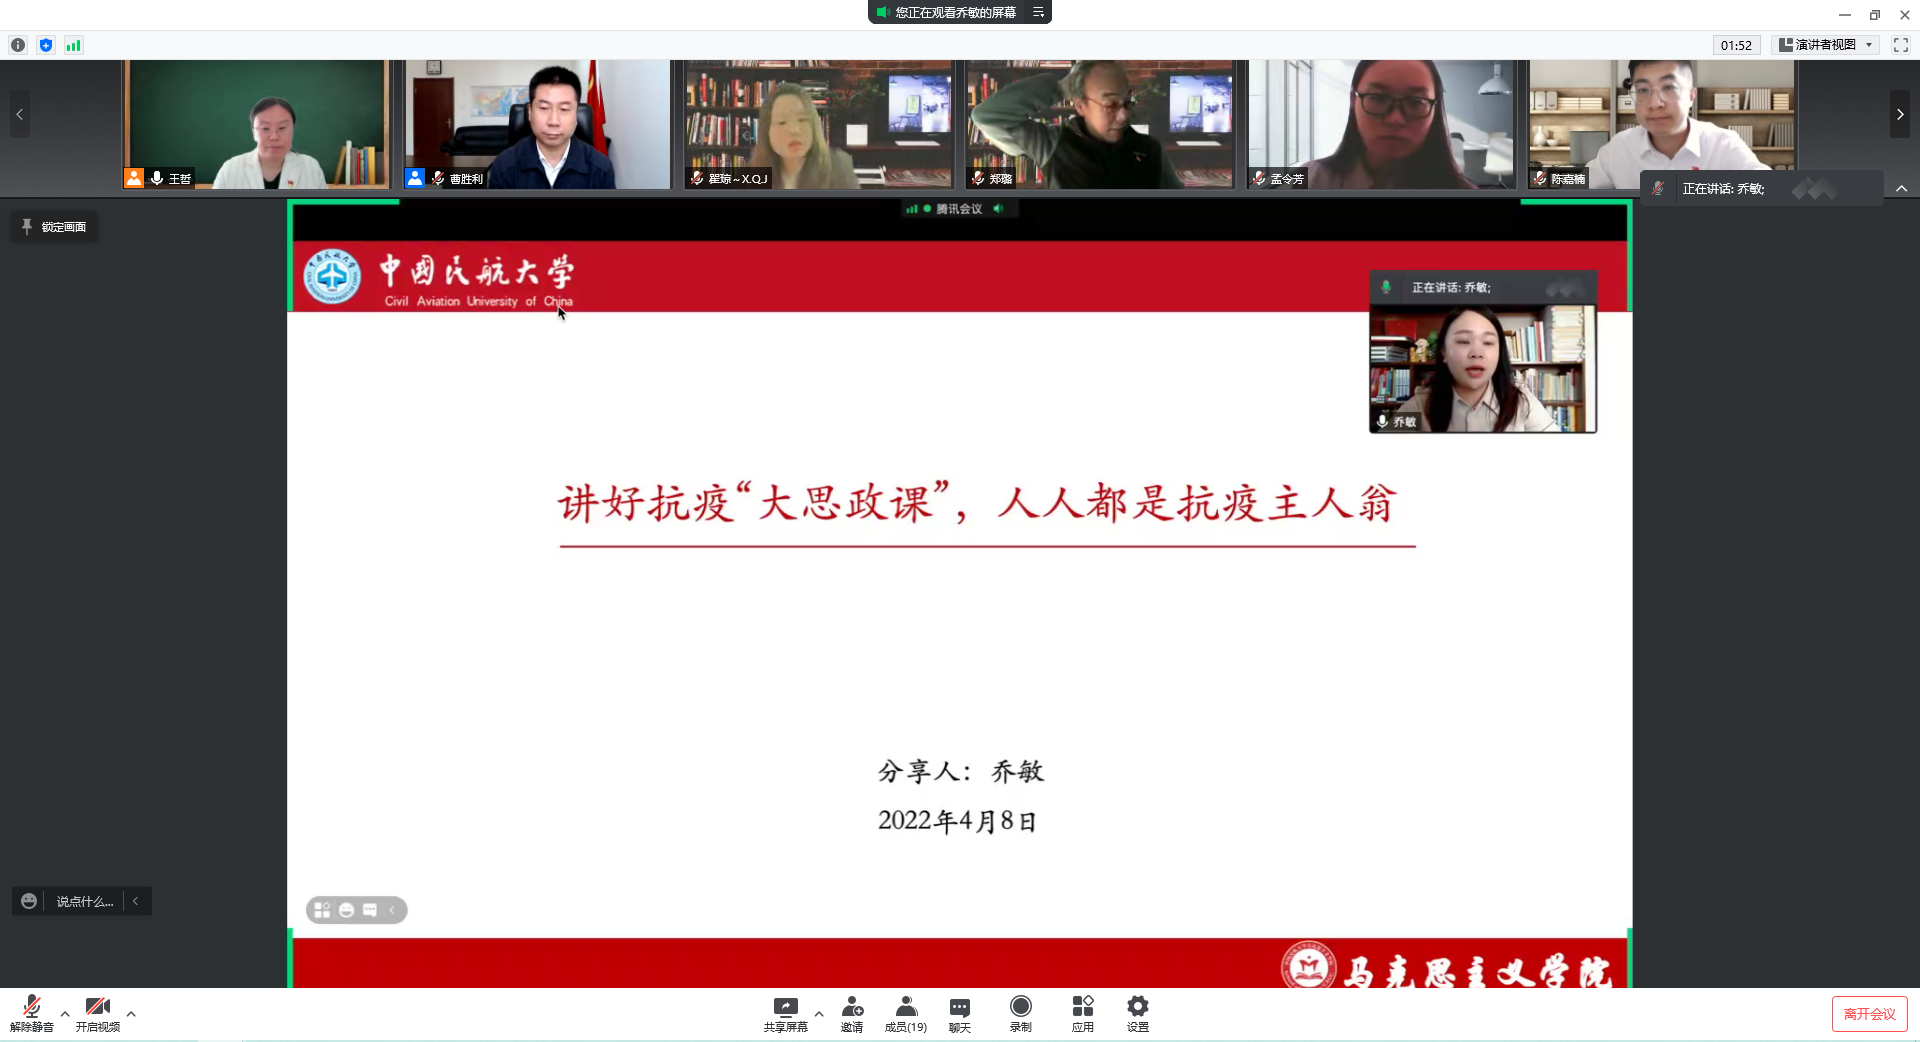The height and width of the screenshot is (1042, 1920).
Task: Open the 演讲者视图 view dropdown
Action: [1826, 45]
